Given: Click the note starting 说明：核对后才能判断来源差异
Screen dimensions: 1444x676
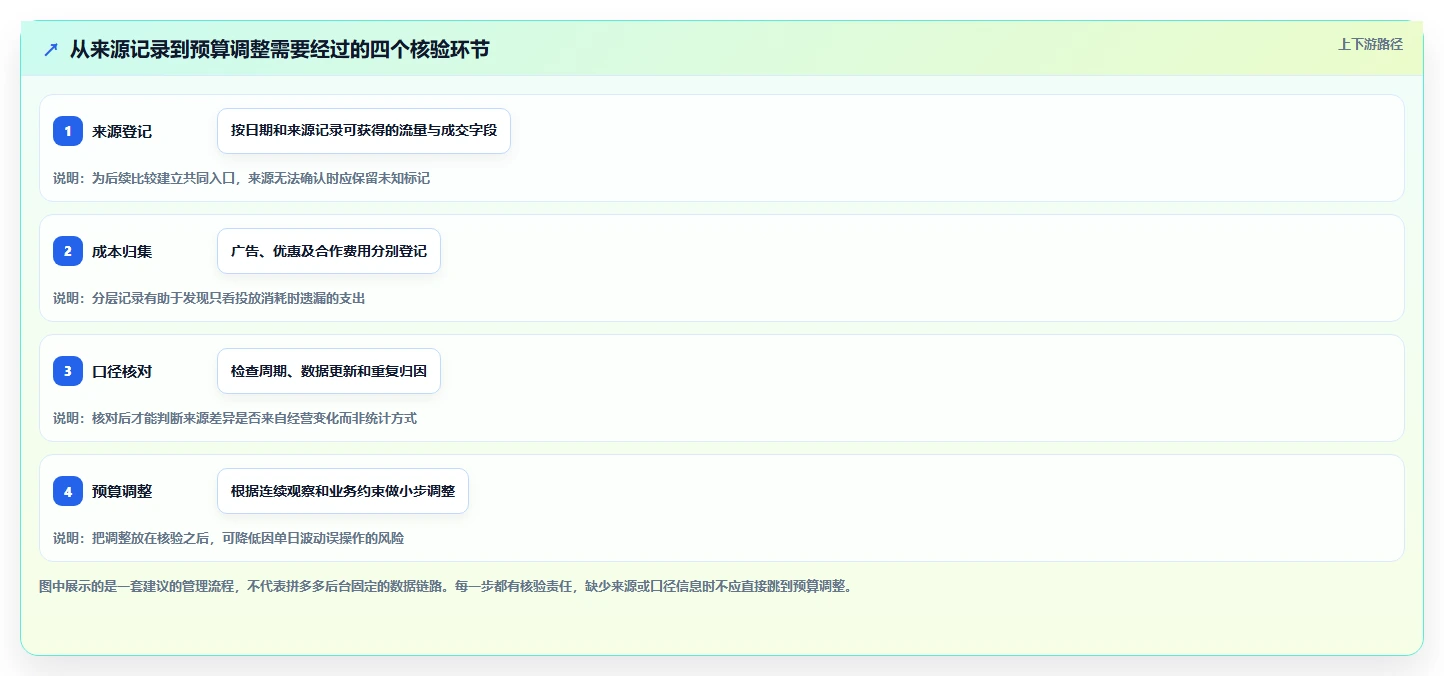Looking at the screenshot, I should [x=235, y=418].
